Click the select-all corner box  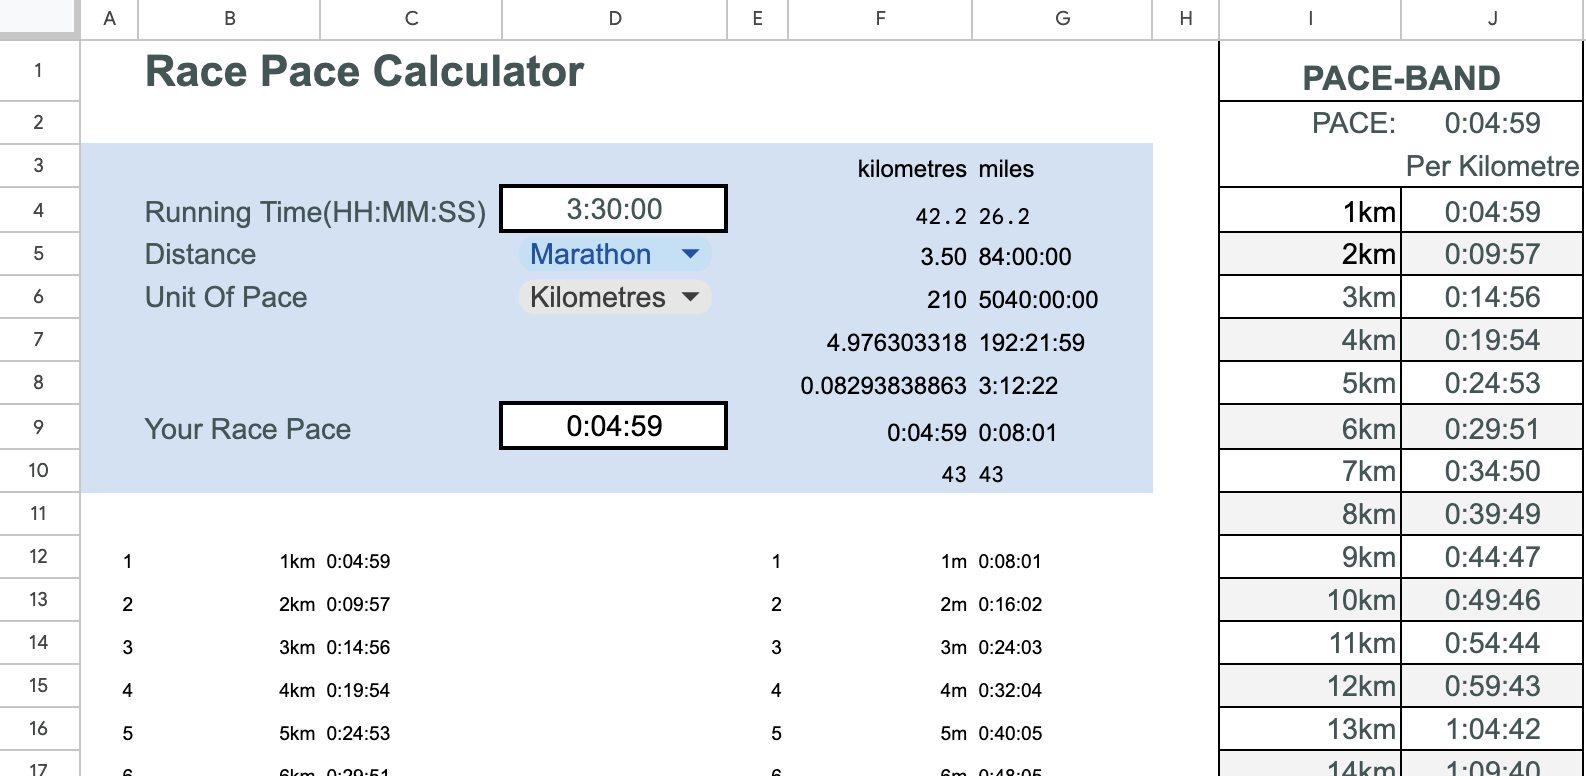[39, 19]
